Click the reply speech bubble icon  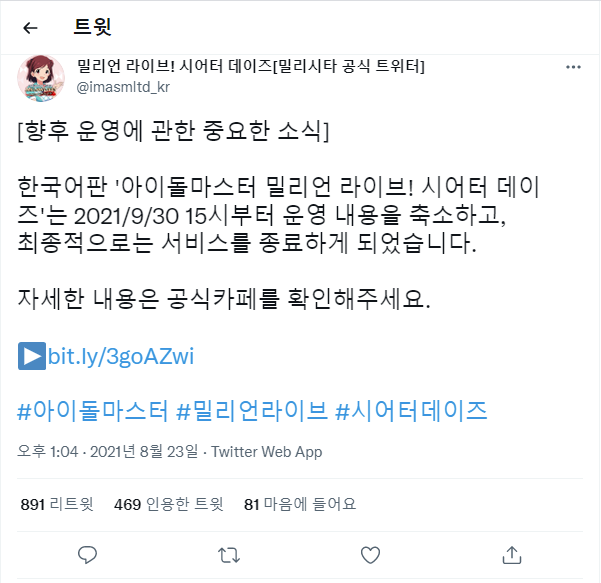tap(87, 555)
